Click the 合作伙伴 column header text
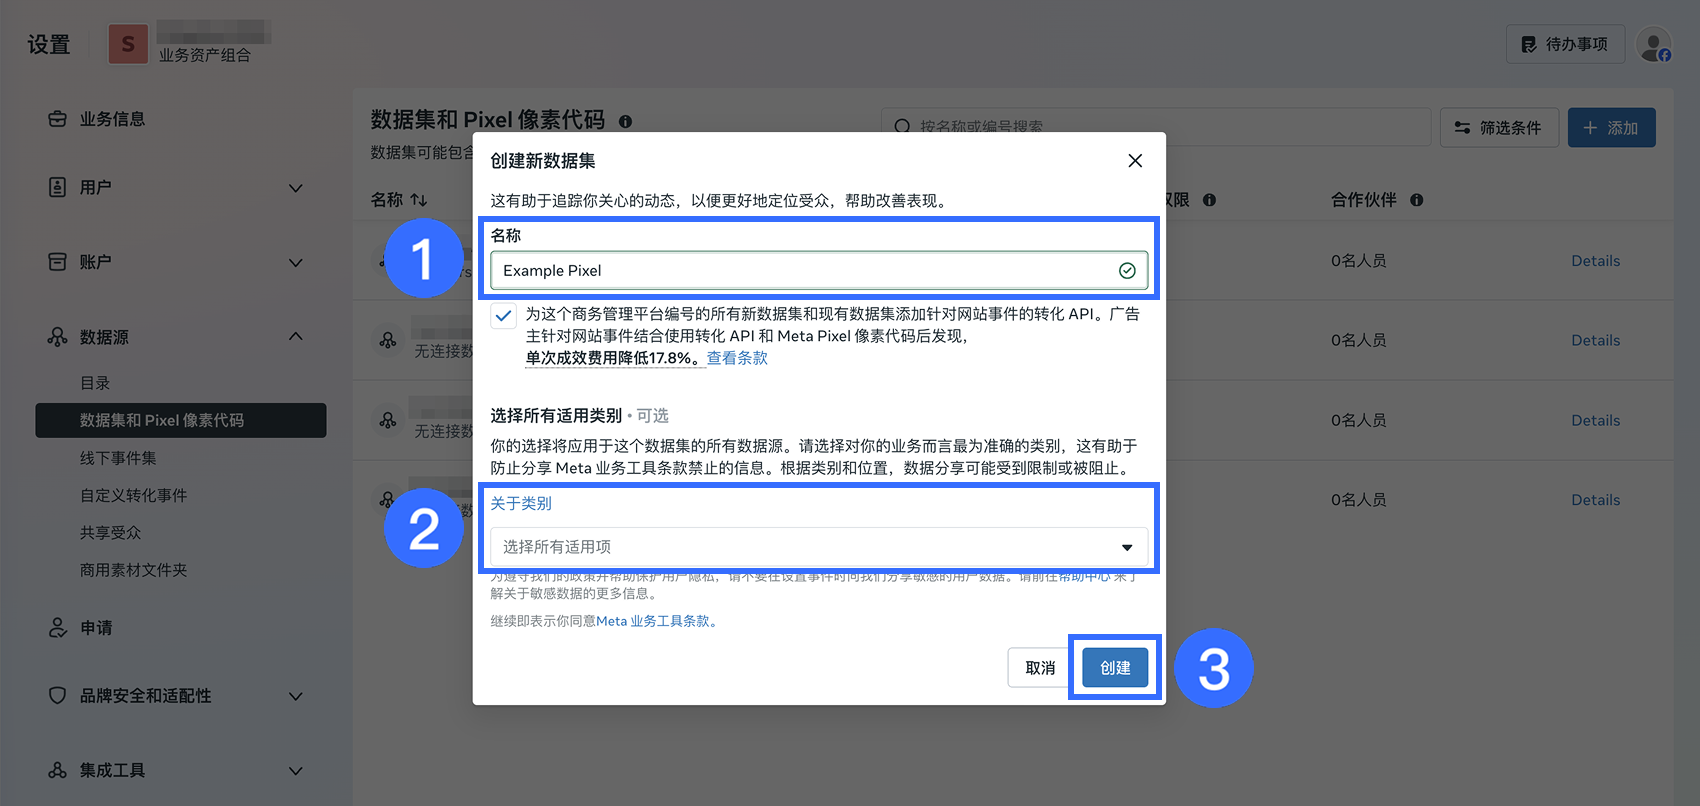 (1364, 200)
